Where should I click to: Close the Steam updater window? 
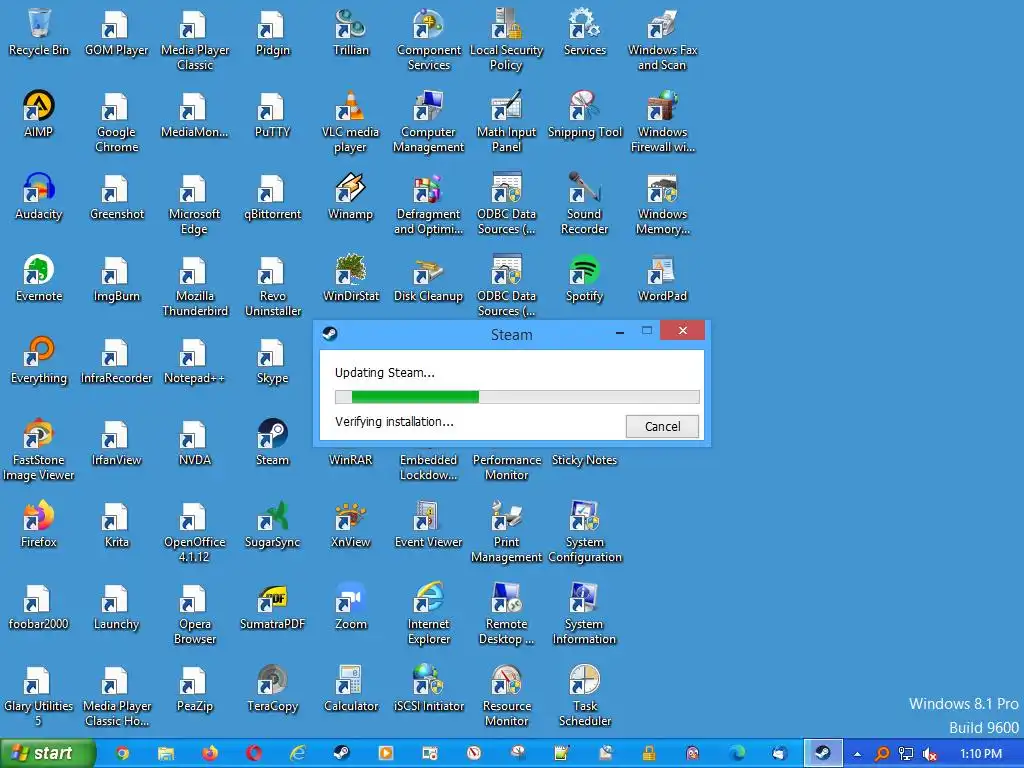click(682, 330)
